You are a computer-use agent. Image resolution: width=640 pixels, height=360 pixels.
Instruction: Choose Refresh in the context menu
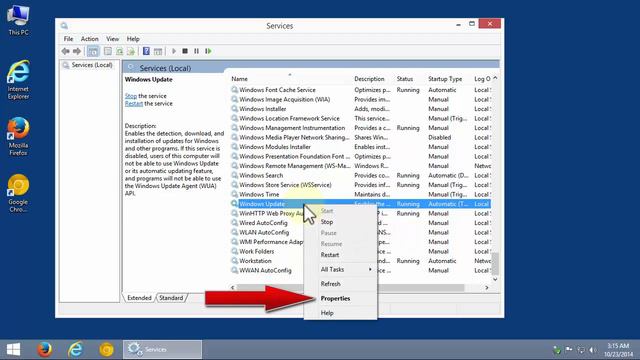pyautogui.click(x=340, y=284)
